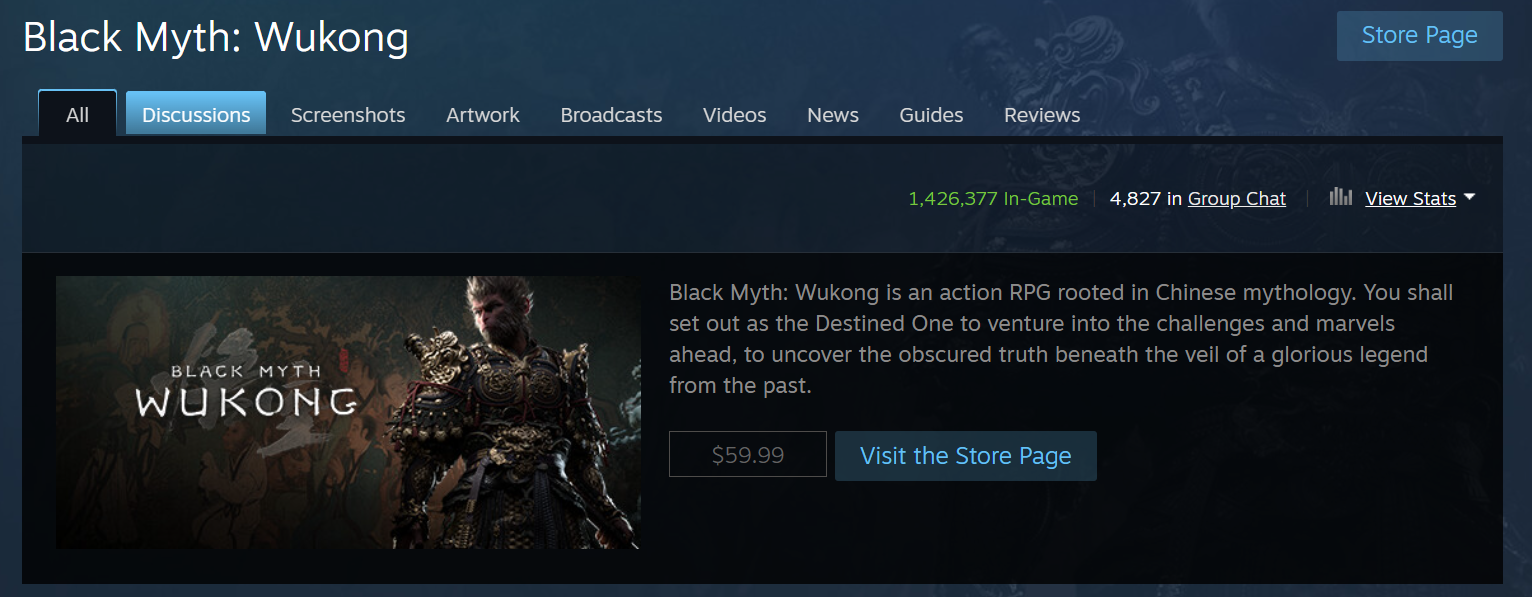Screen dimensions: 1532x597
Task: Open the Store Page button at top right
Action: [1419, 36]
